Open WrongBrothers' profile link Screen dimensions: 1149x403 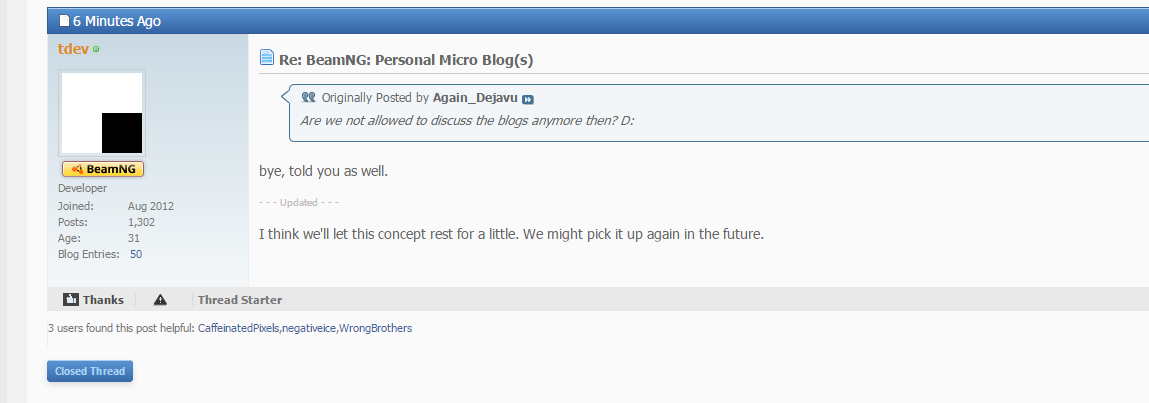click(375, 328)
